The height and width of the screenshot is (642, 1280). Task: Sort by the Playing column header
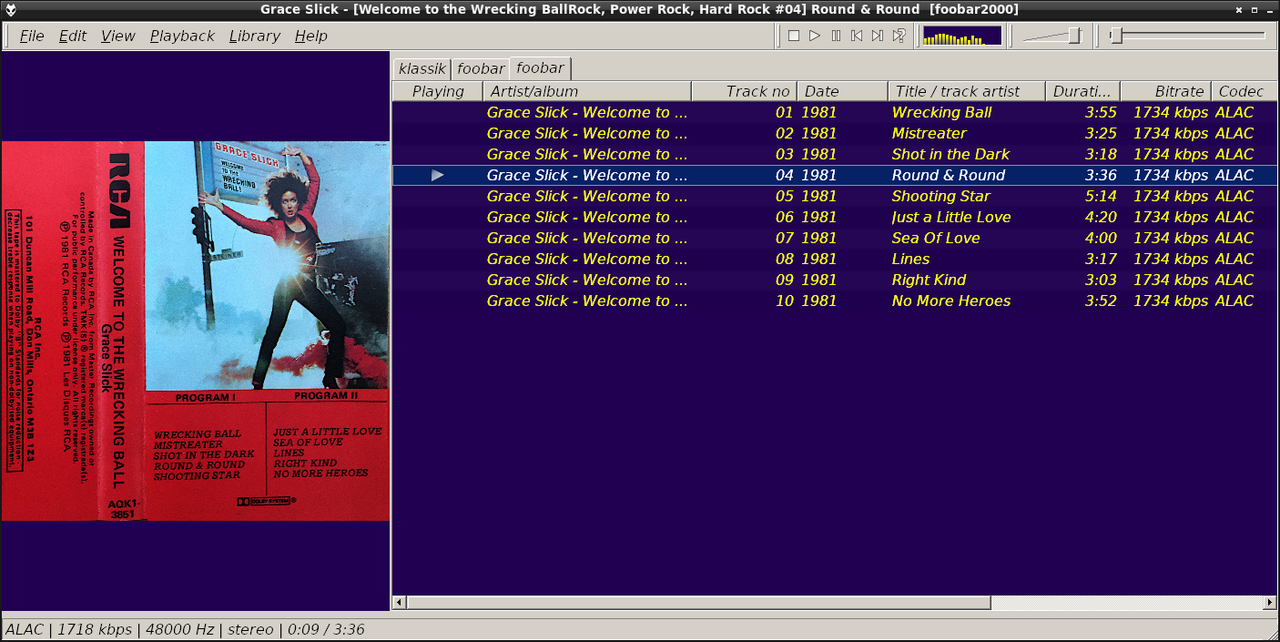438,91
